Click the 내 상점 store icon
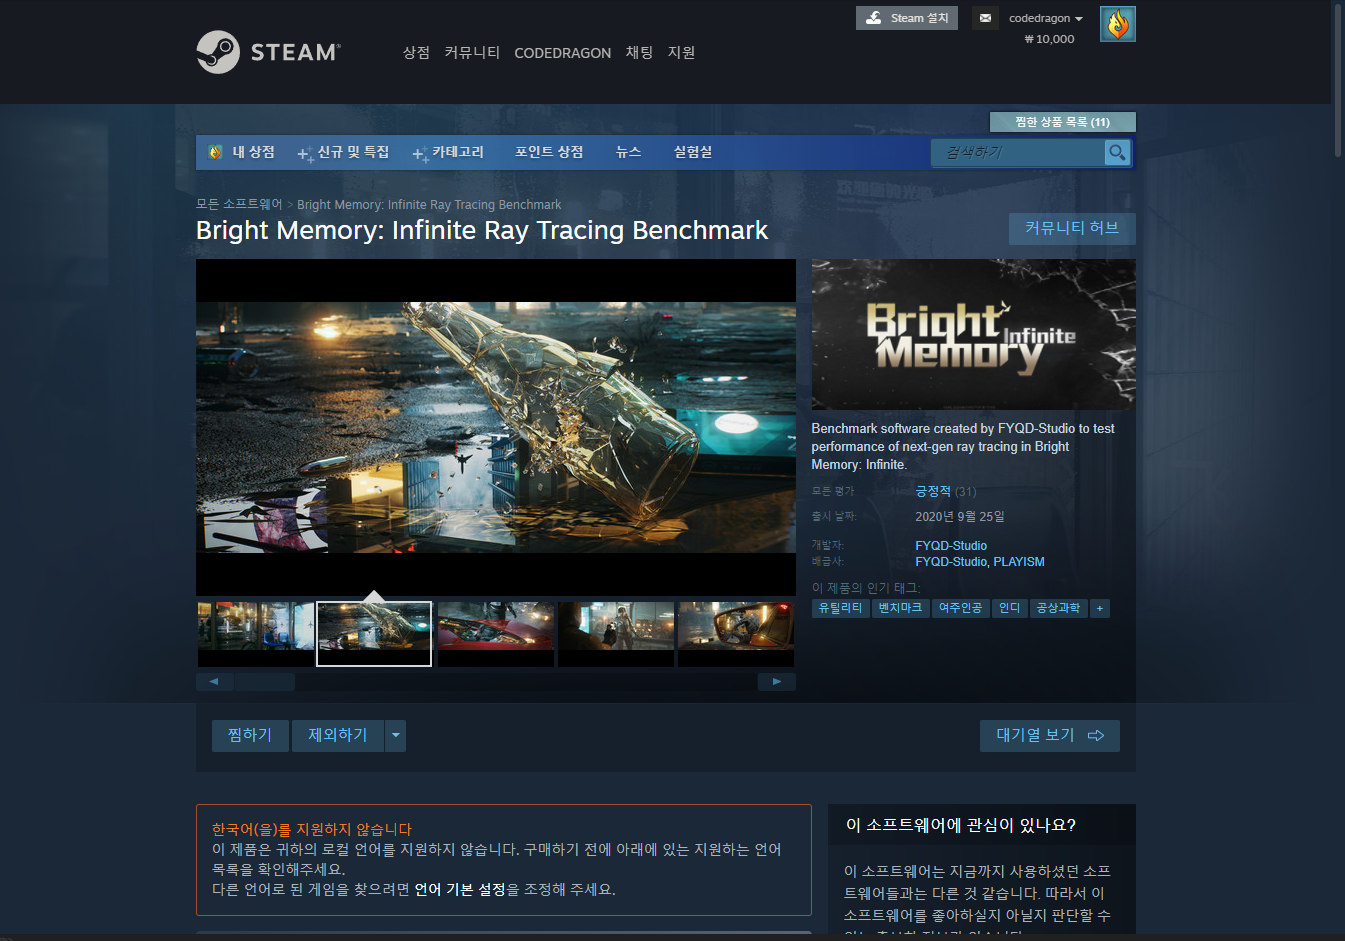 pyautogui.click(x=215, y=152)
